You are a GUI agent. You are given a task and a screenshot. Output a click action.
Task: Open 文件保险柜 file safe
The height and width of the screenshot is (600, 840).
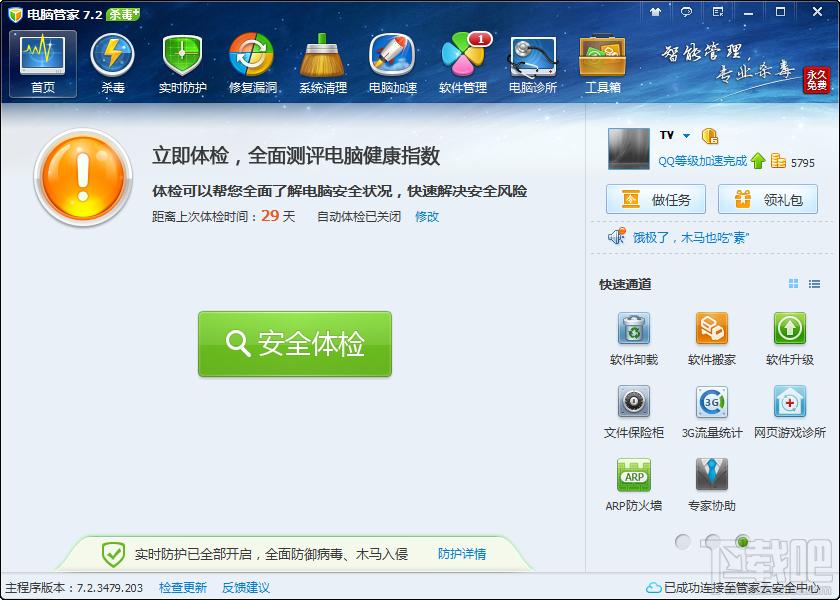click(634, 412)
